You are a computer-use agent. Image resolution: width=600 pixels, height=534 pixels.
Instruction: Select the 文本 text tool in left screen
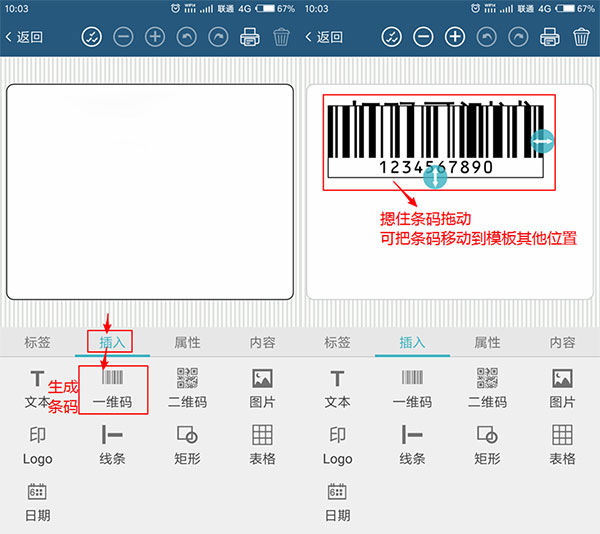37,380
